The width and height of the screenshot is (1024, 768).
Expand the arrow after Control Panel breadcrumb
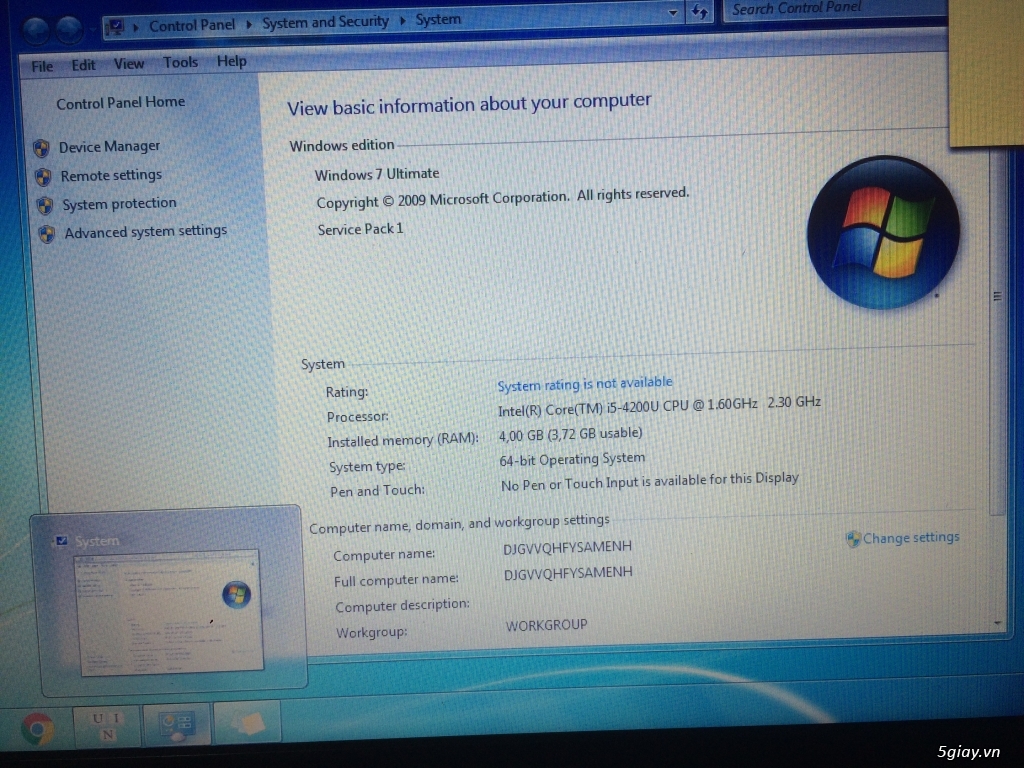249,24
